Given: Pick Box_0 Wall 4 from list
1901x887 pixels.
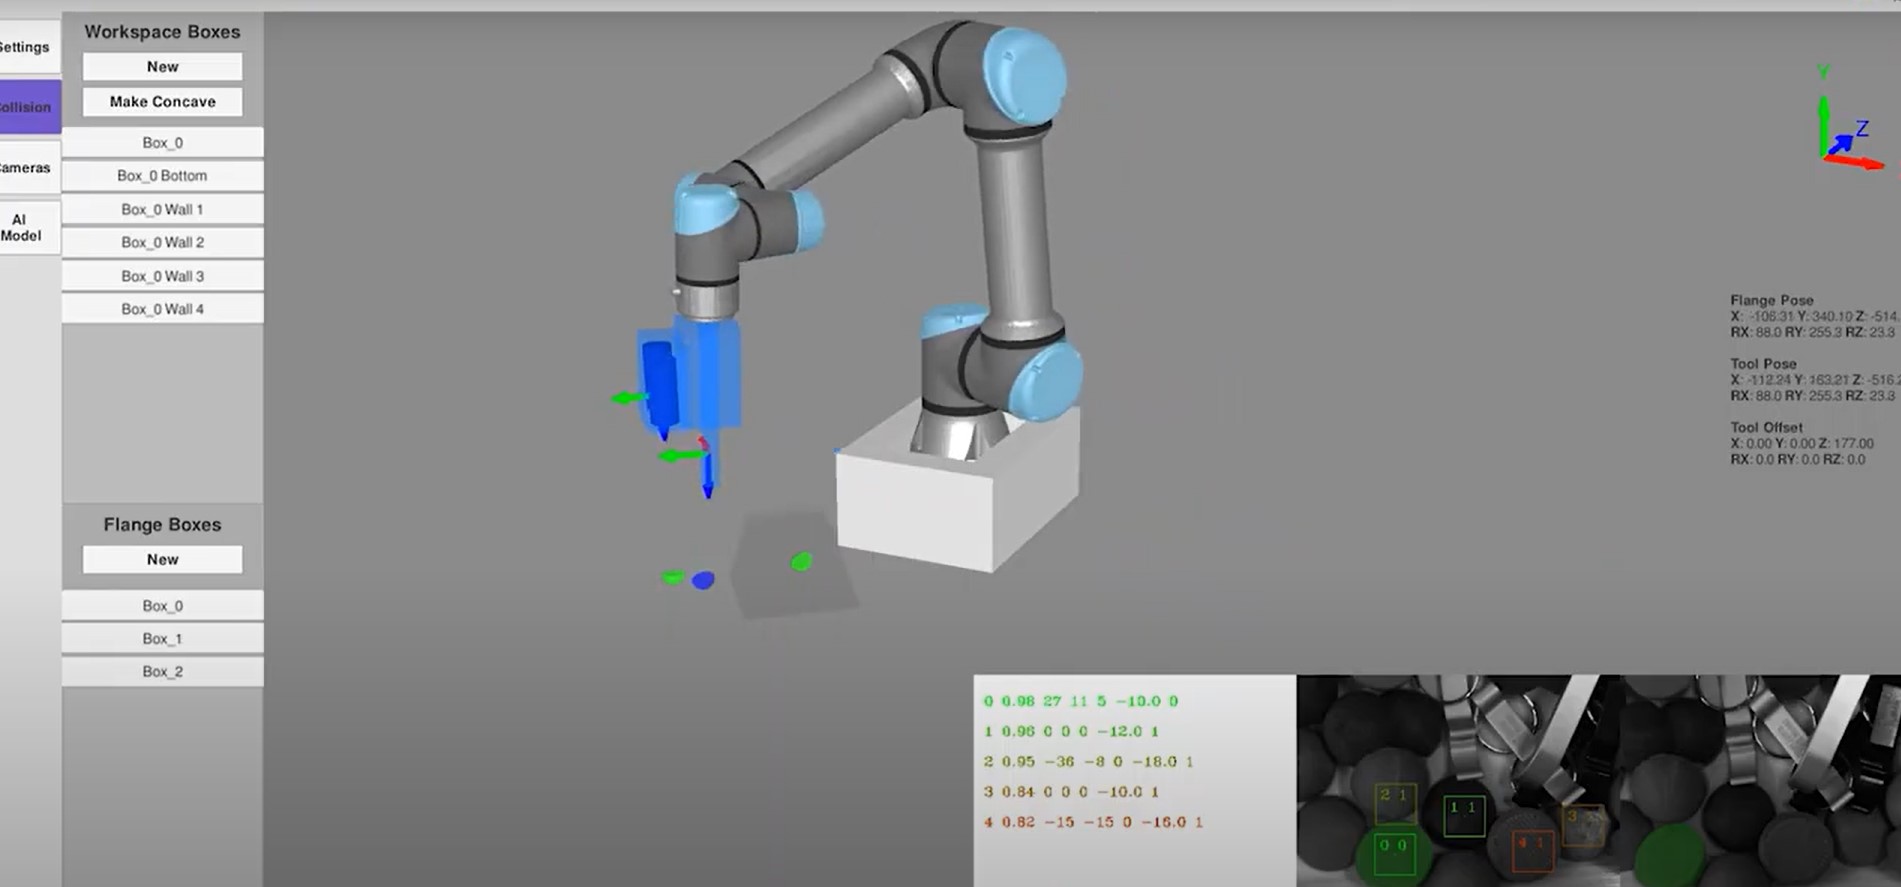Looking at the screenshot, I should 162,310.
